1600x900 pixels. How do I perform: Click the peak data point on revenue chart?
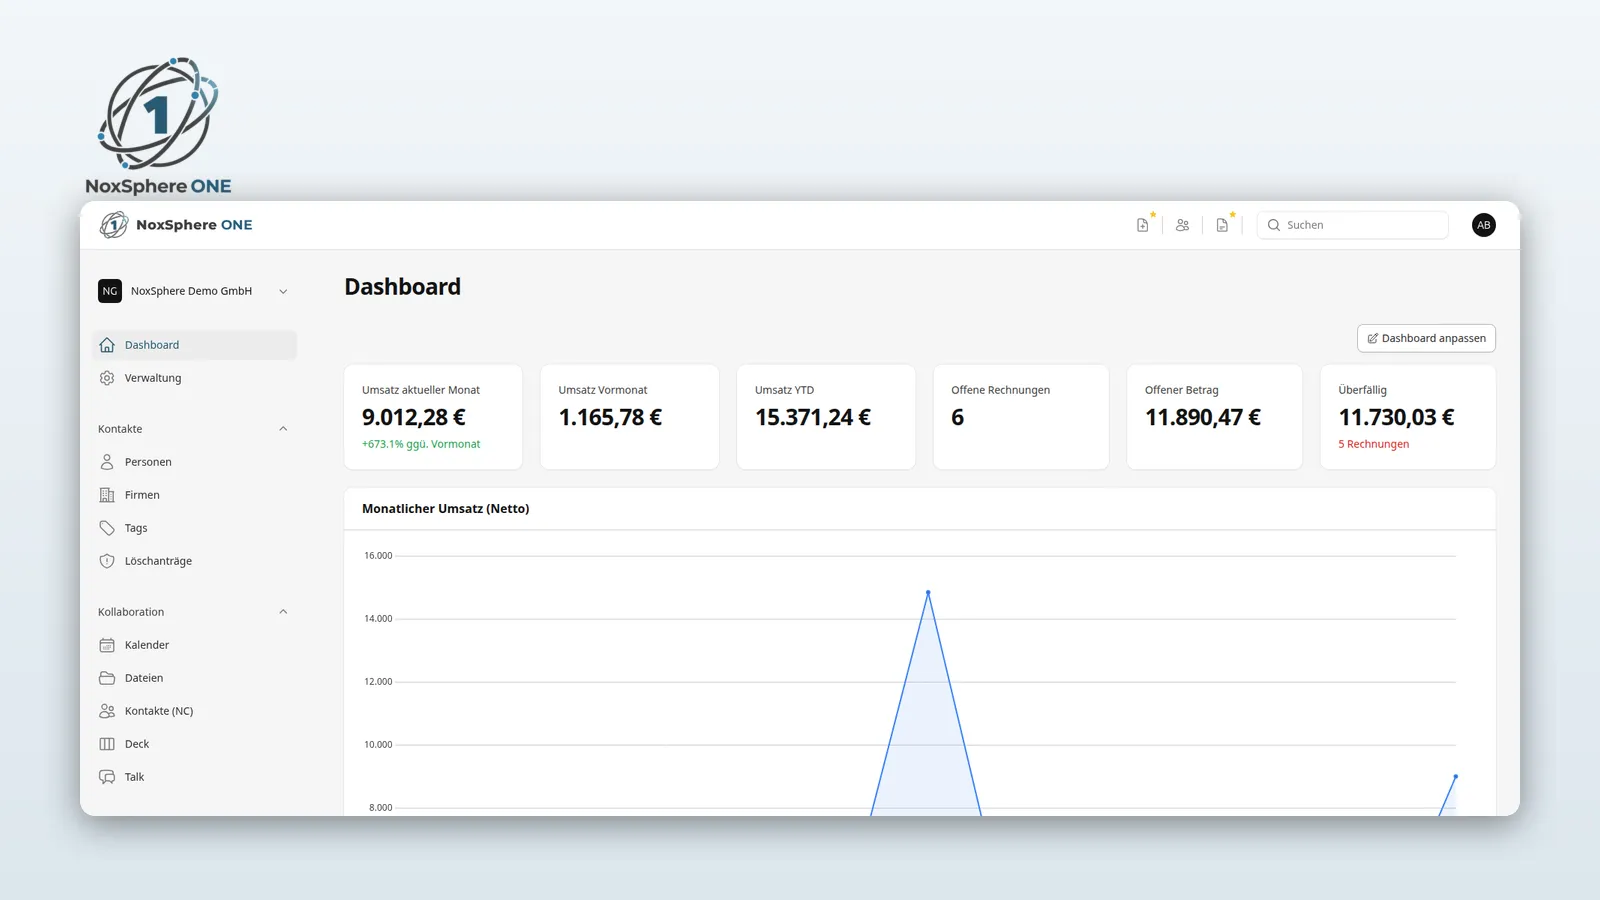click(x=928, y=593)
